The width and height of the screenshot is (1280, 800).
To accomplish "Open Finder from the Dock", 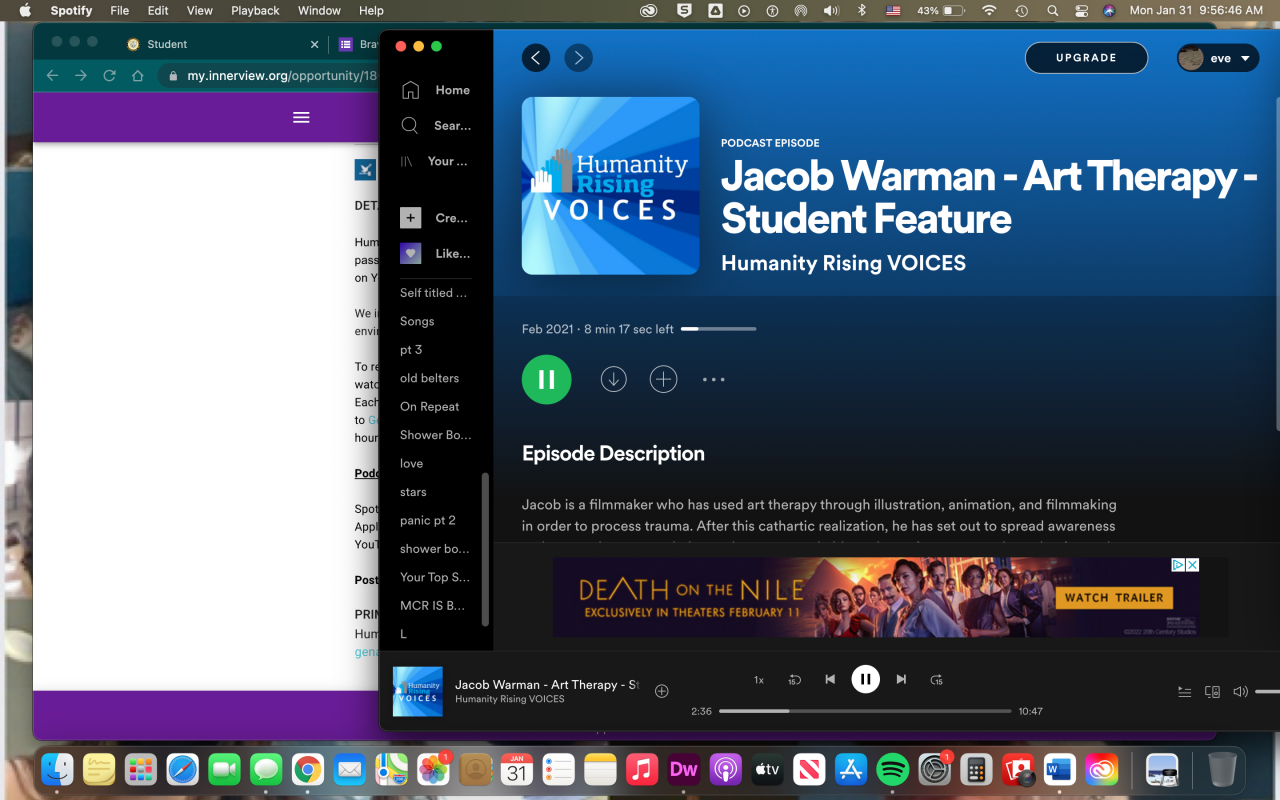I will [x=57, y=769].
